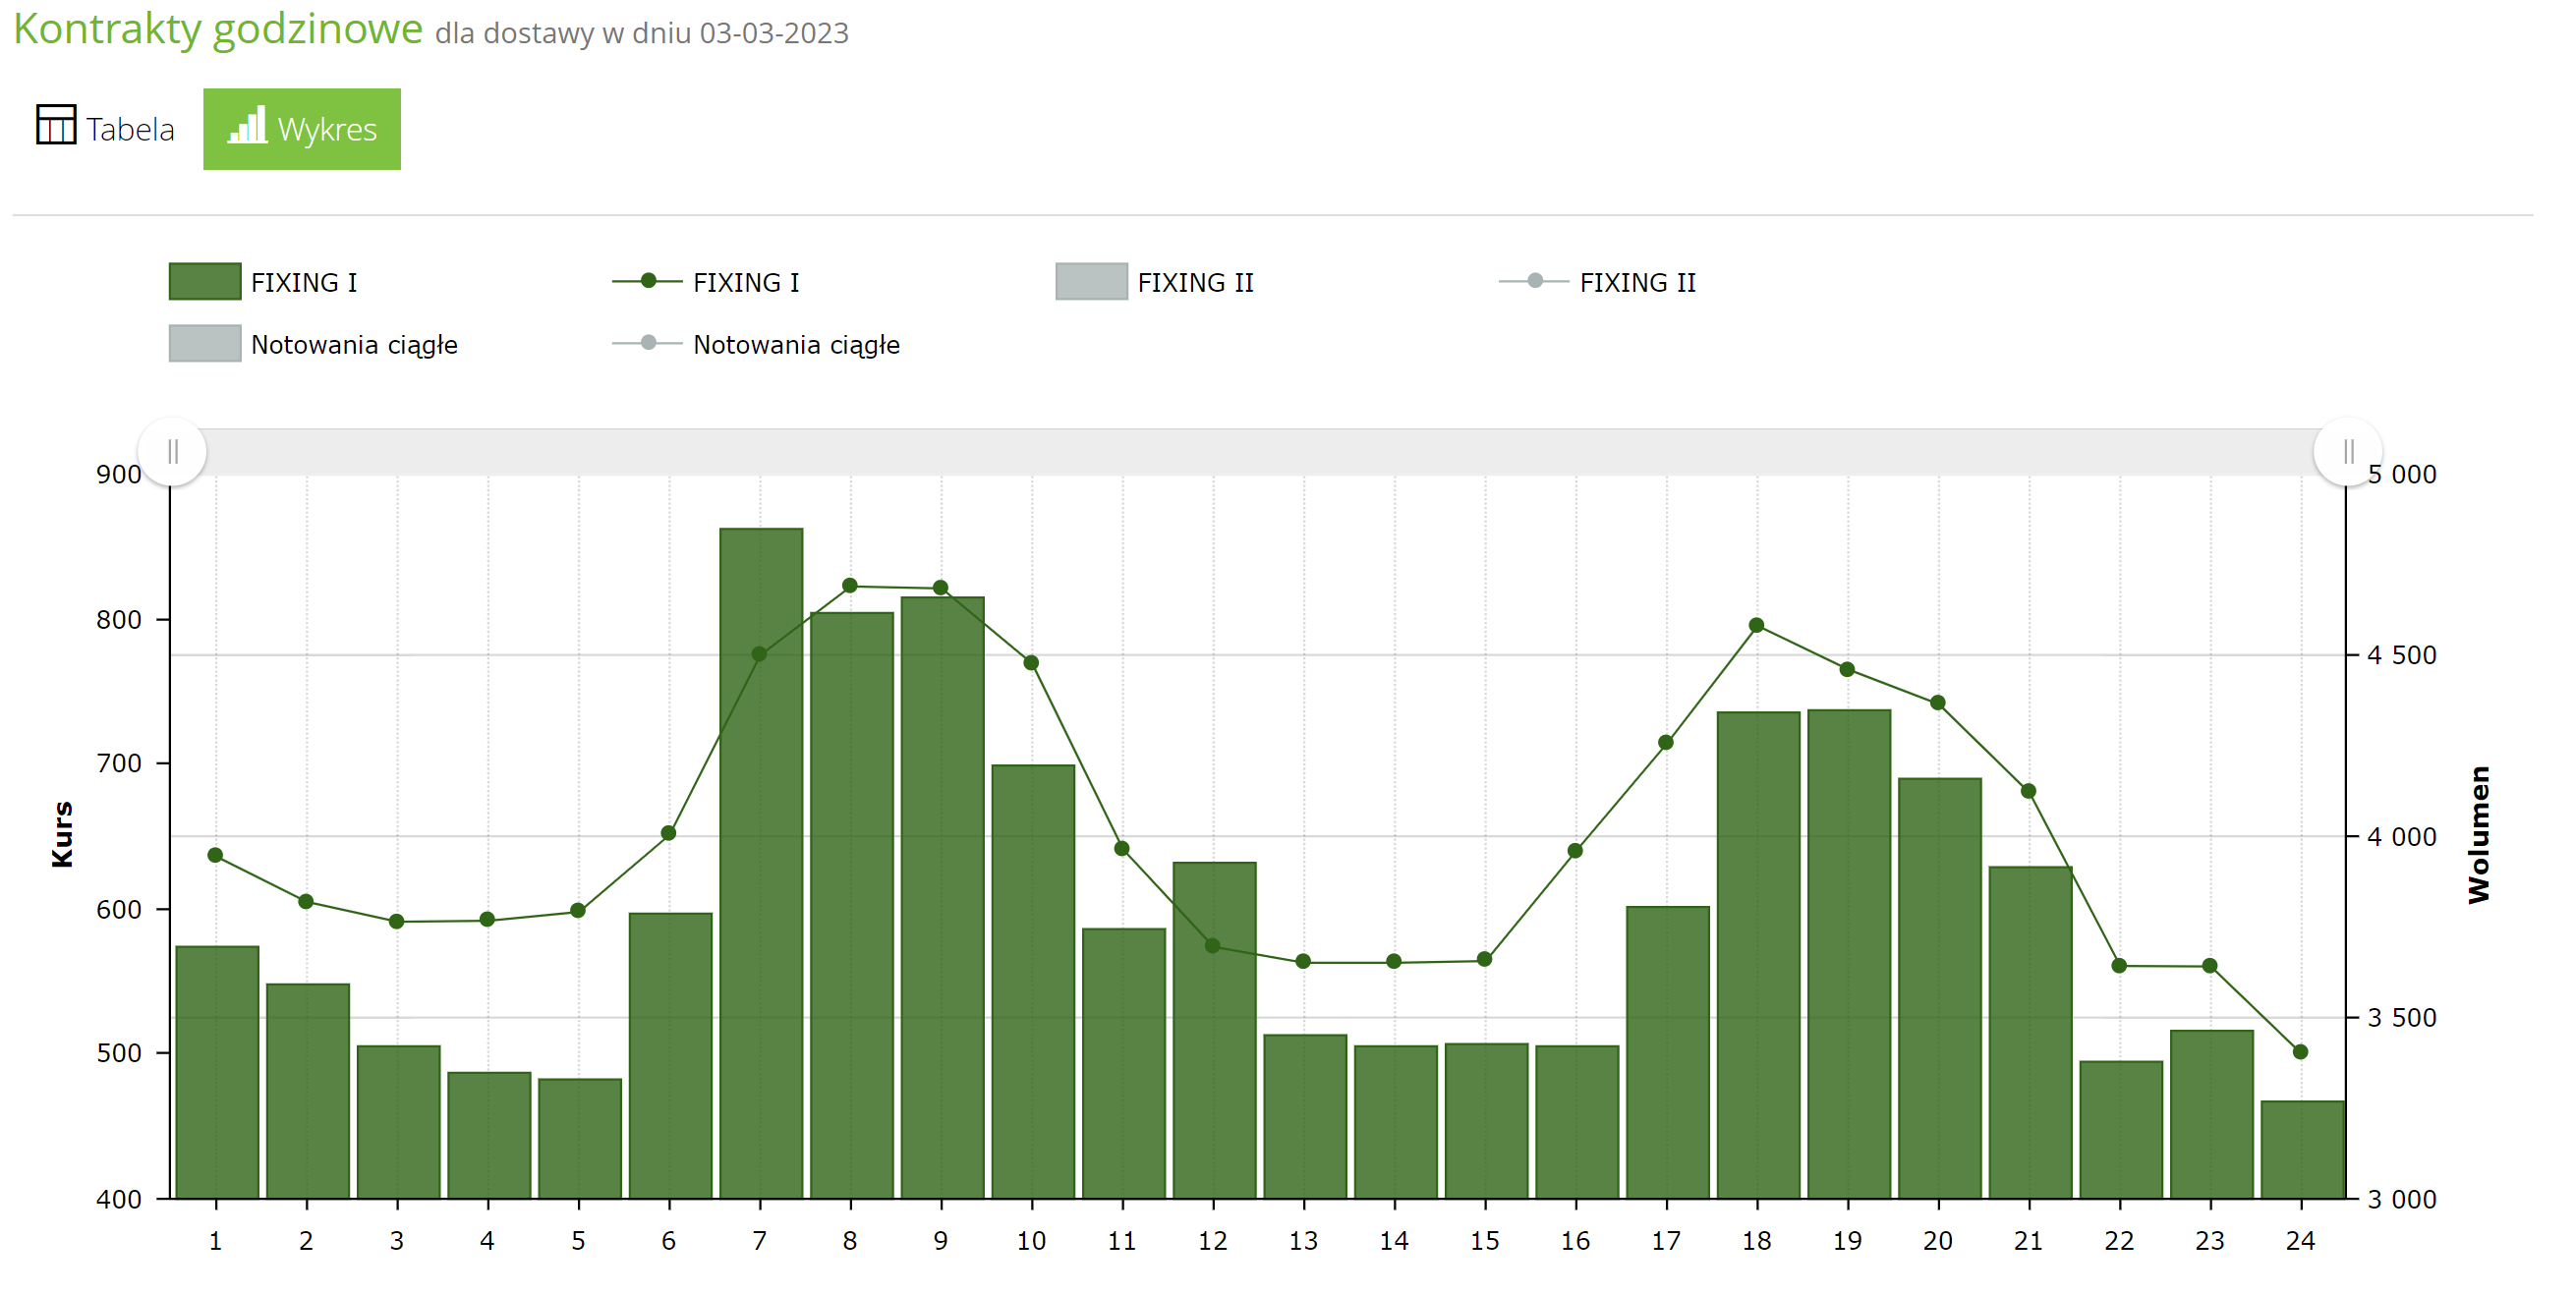Viewport: 2576px width, 1295px height.
Task: Click the gray chart zoom scrollbar track
Action: pos(1260,452)
